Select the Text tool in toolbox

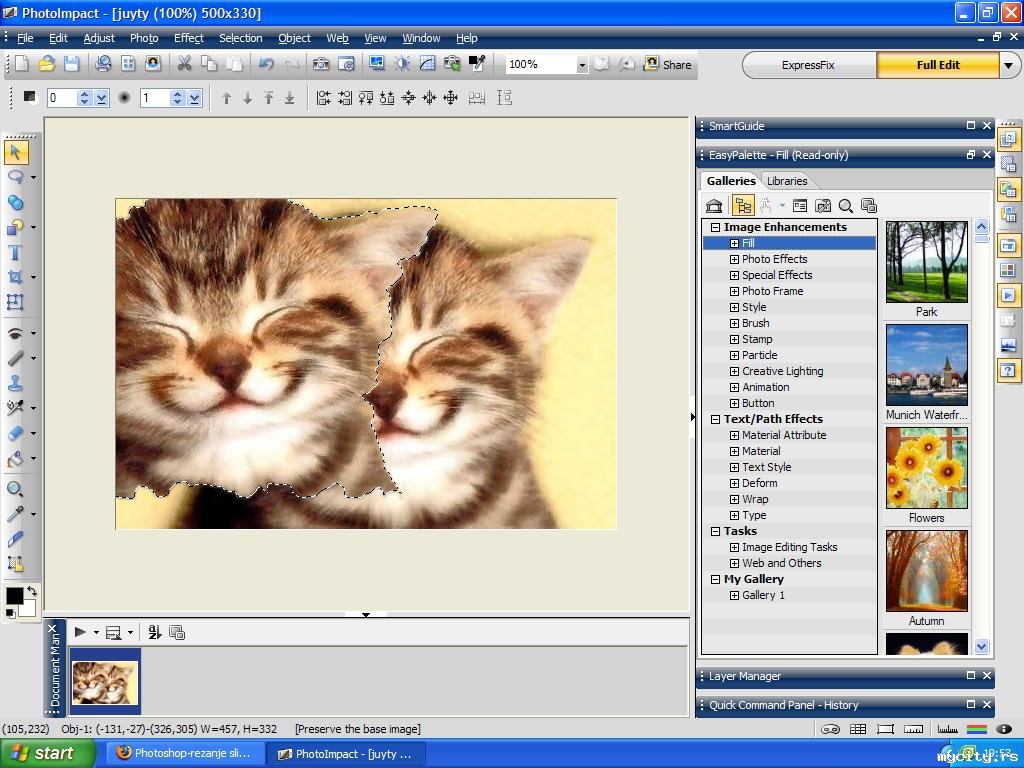pos(15,252)
